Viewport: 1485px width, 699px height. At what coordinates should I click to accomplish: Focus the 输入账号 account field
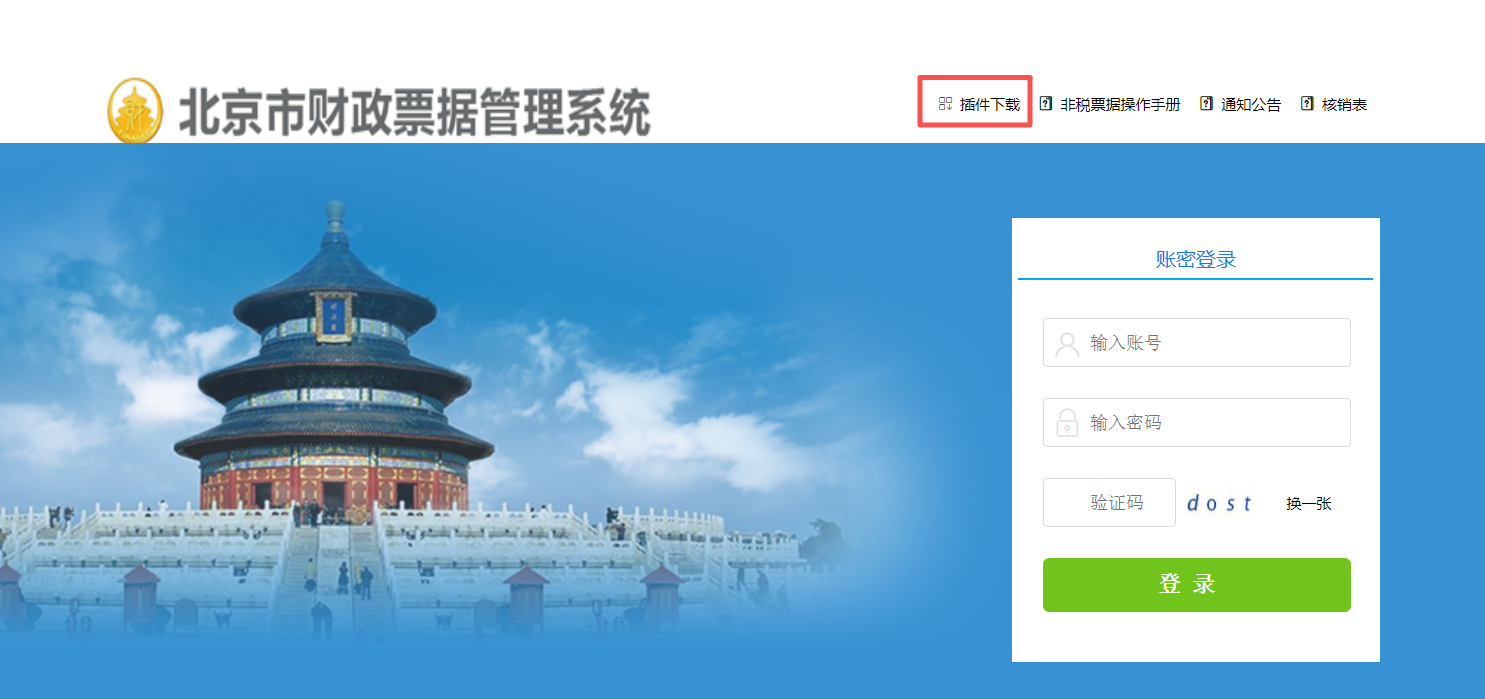point(1197,343)
